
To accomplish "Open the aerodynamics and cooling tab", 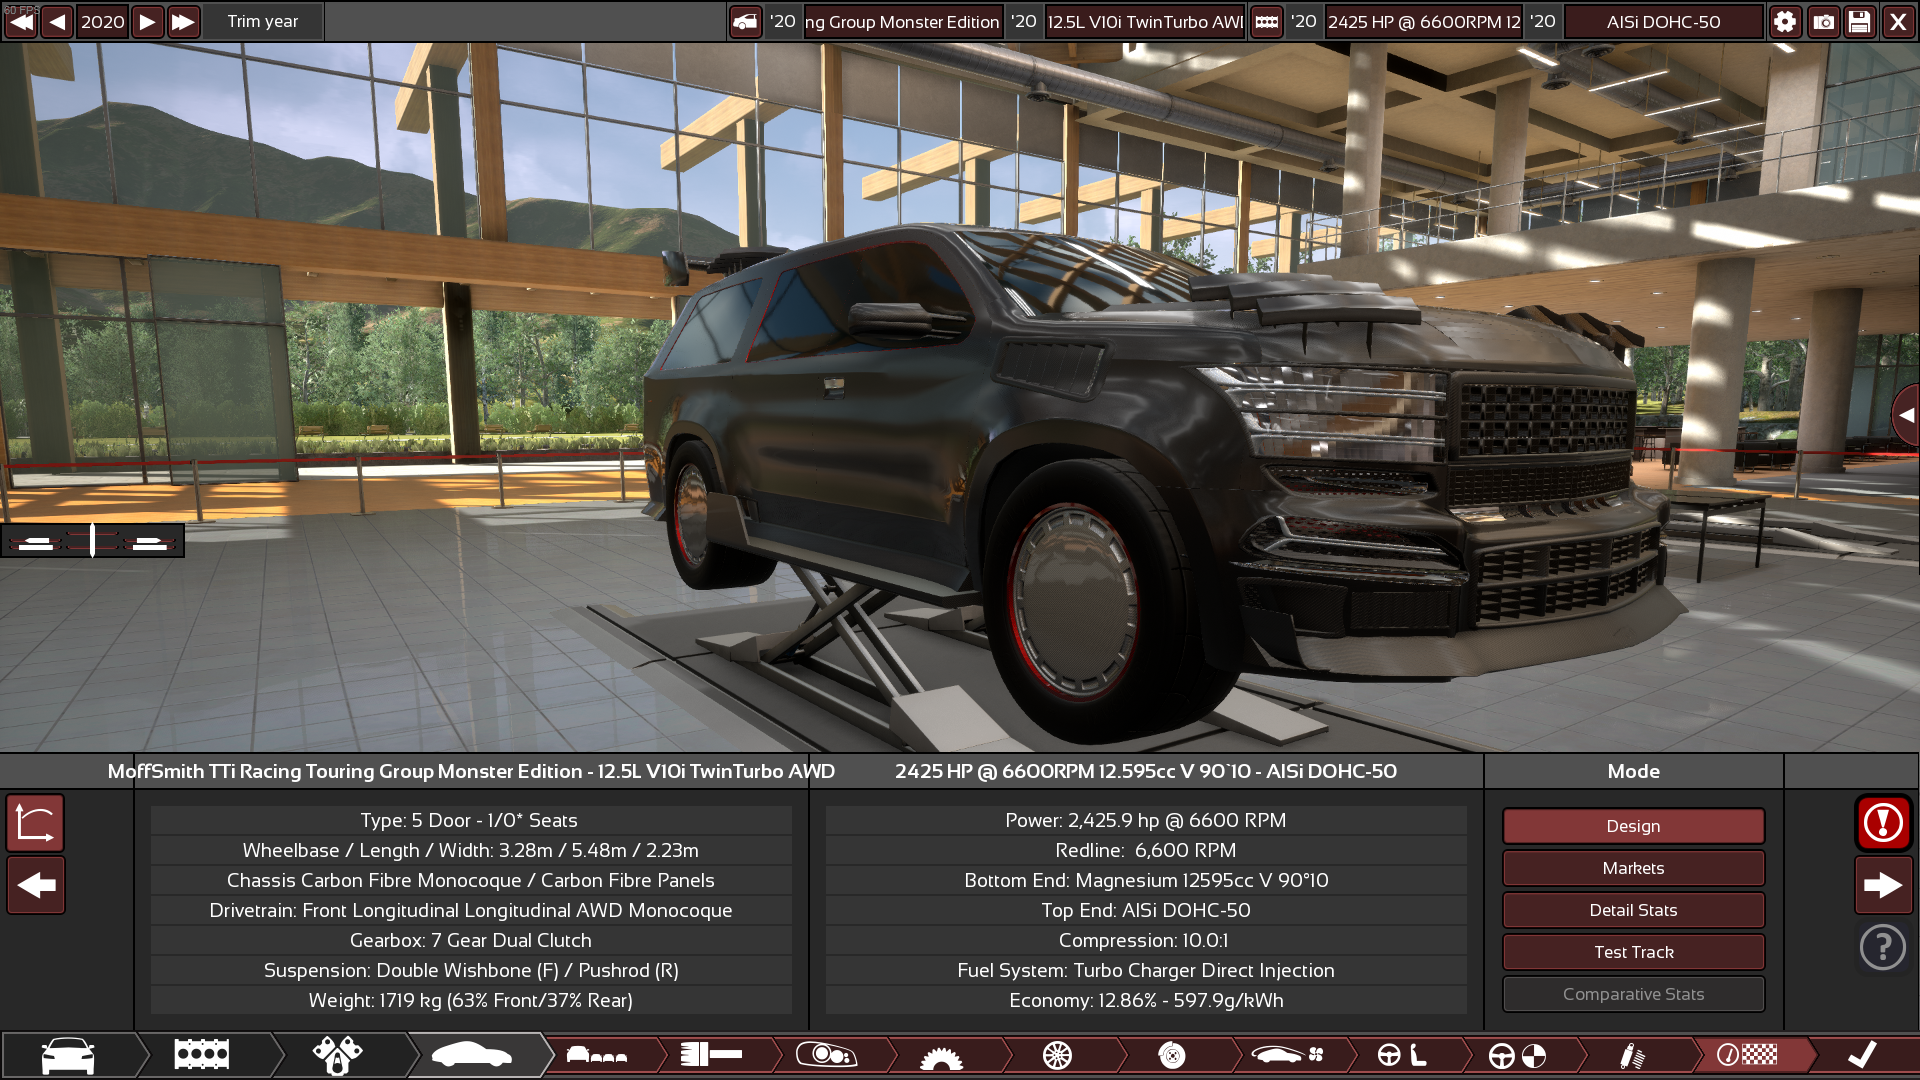I will pos(1287,1055).
